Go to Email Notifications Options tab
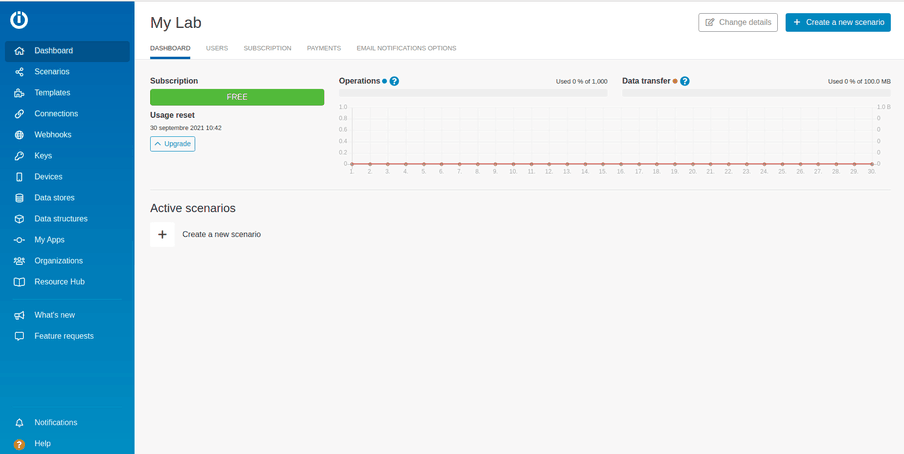The height and width of the screenshot is (454, 904). pyautogui.click(x=406, y=48)
